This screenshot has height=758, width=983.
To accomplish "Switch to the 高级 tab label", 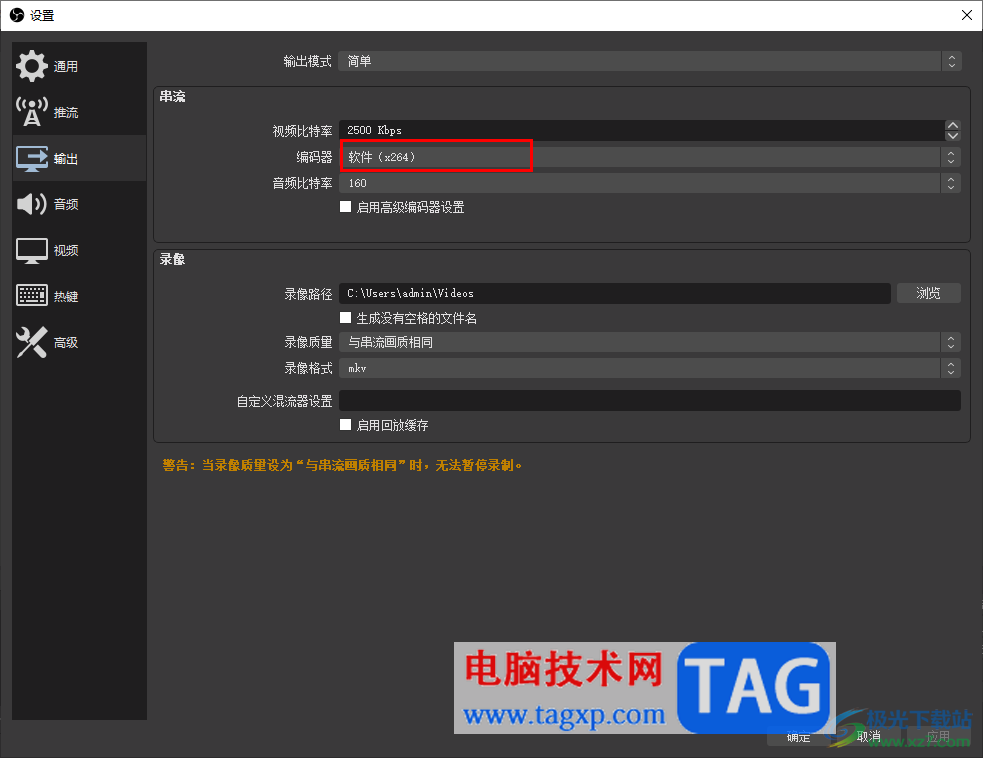I will pos(66,343).
